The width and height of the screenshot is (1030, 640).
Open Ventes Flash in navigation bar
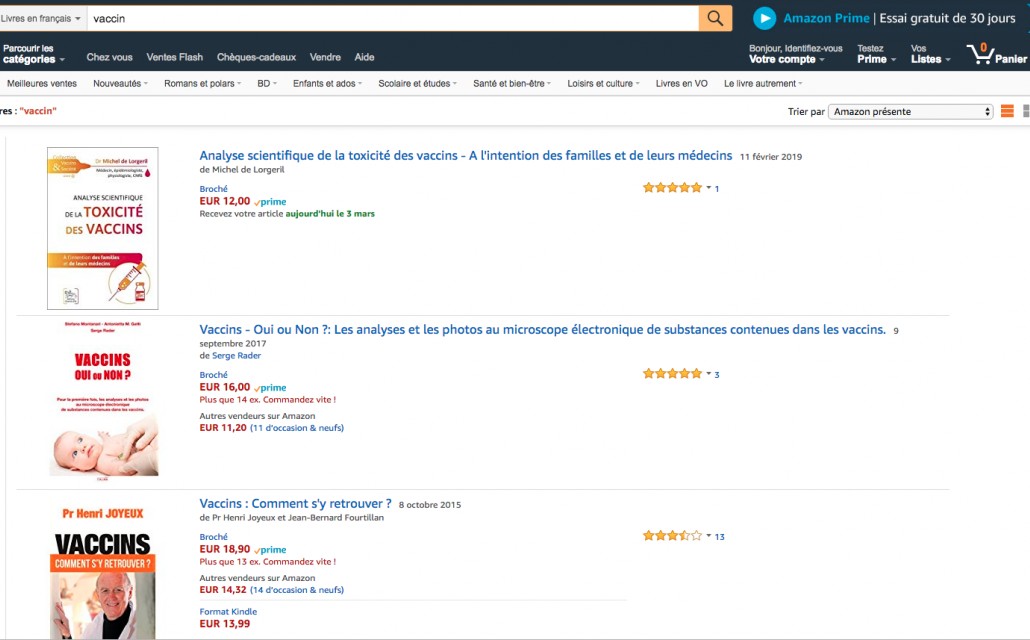(175, 57)
